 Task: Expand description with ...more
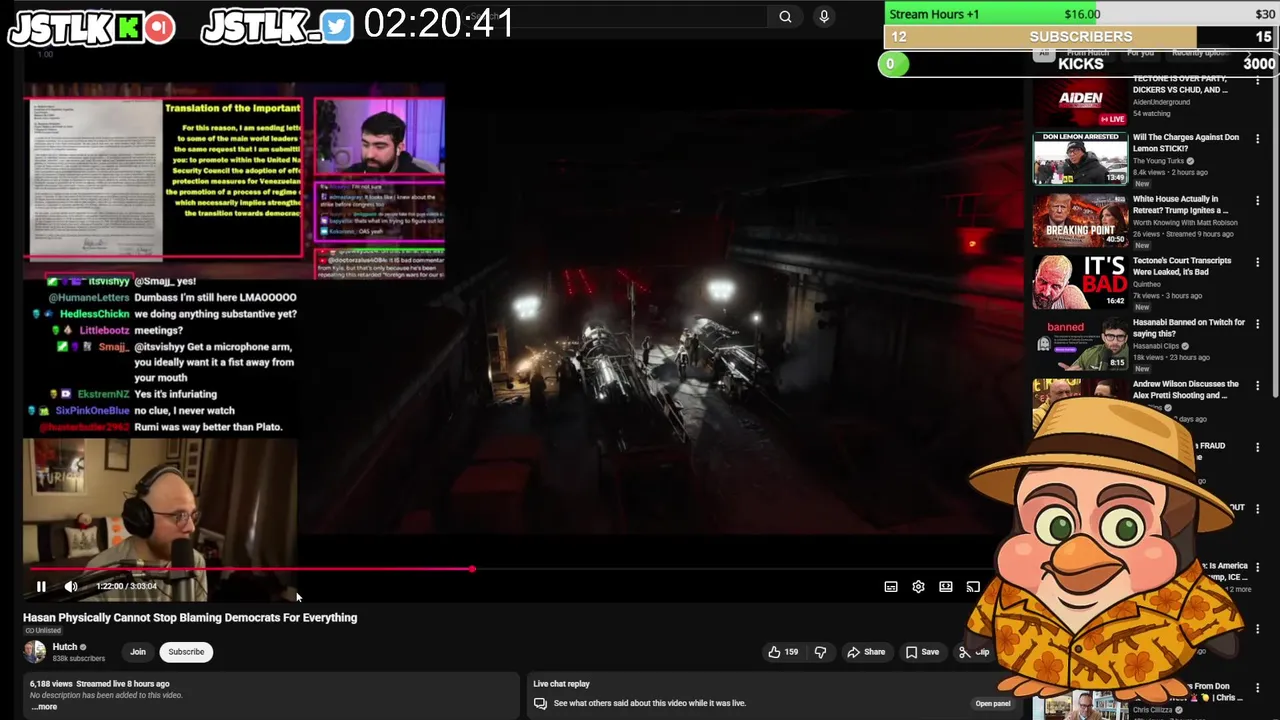pyautogui.click(x=44, y=707)
